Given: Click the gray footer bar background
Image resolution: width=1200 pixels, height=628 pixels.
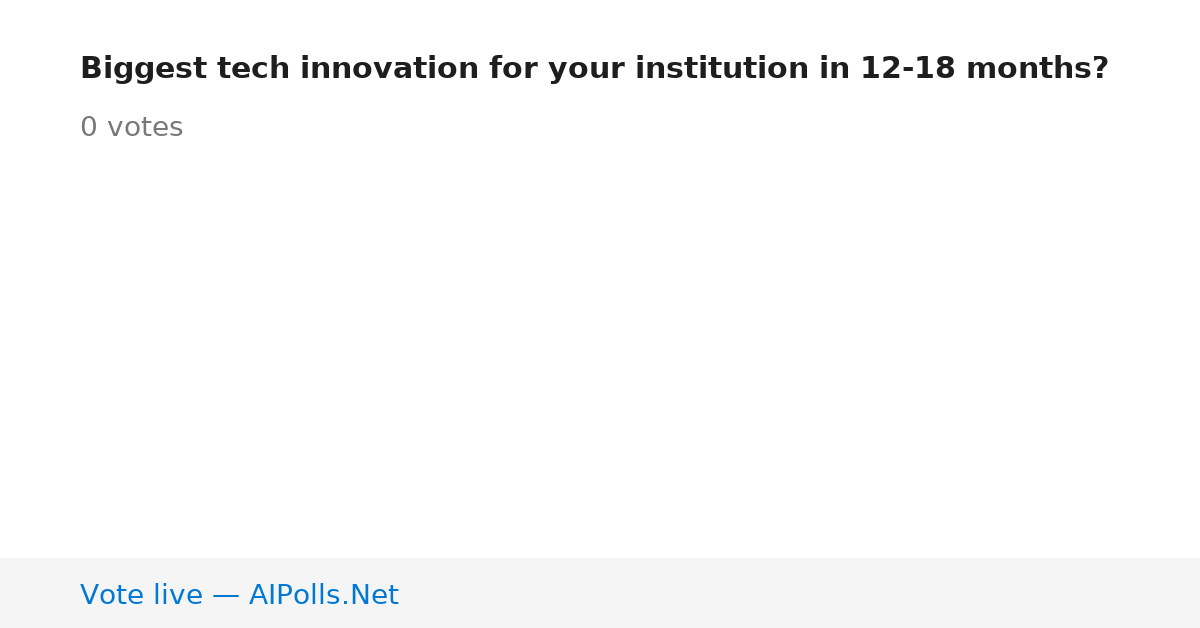Looking at the screenshot, I should coord(800,593).
